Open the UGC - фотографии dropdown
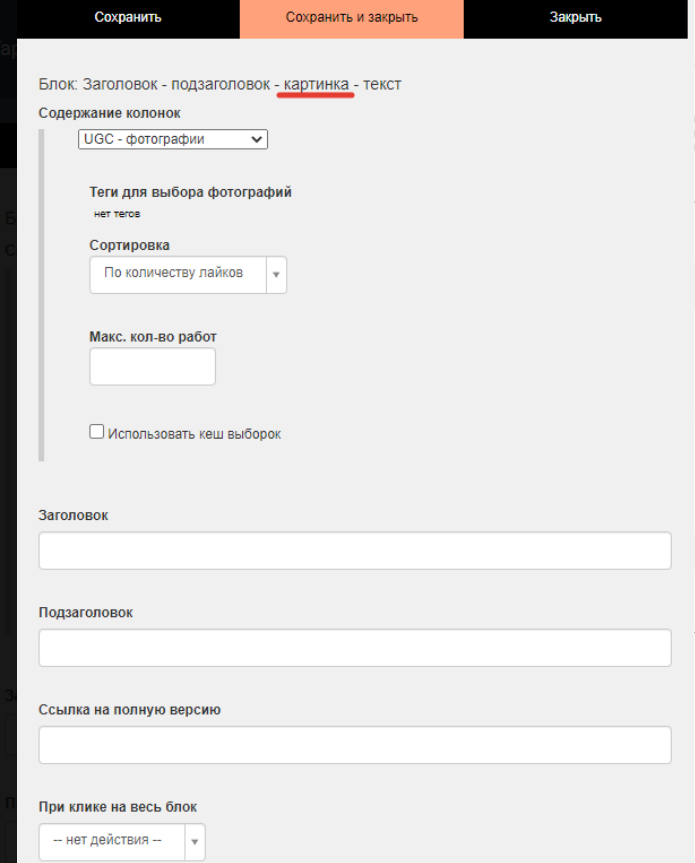The width and height of the screenshot is (695, 863). point(173,139)
